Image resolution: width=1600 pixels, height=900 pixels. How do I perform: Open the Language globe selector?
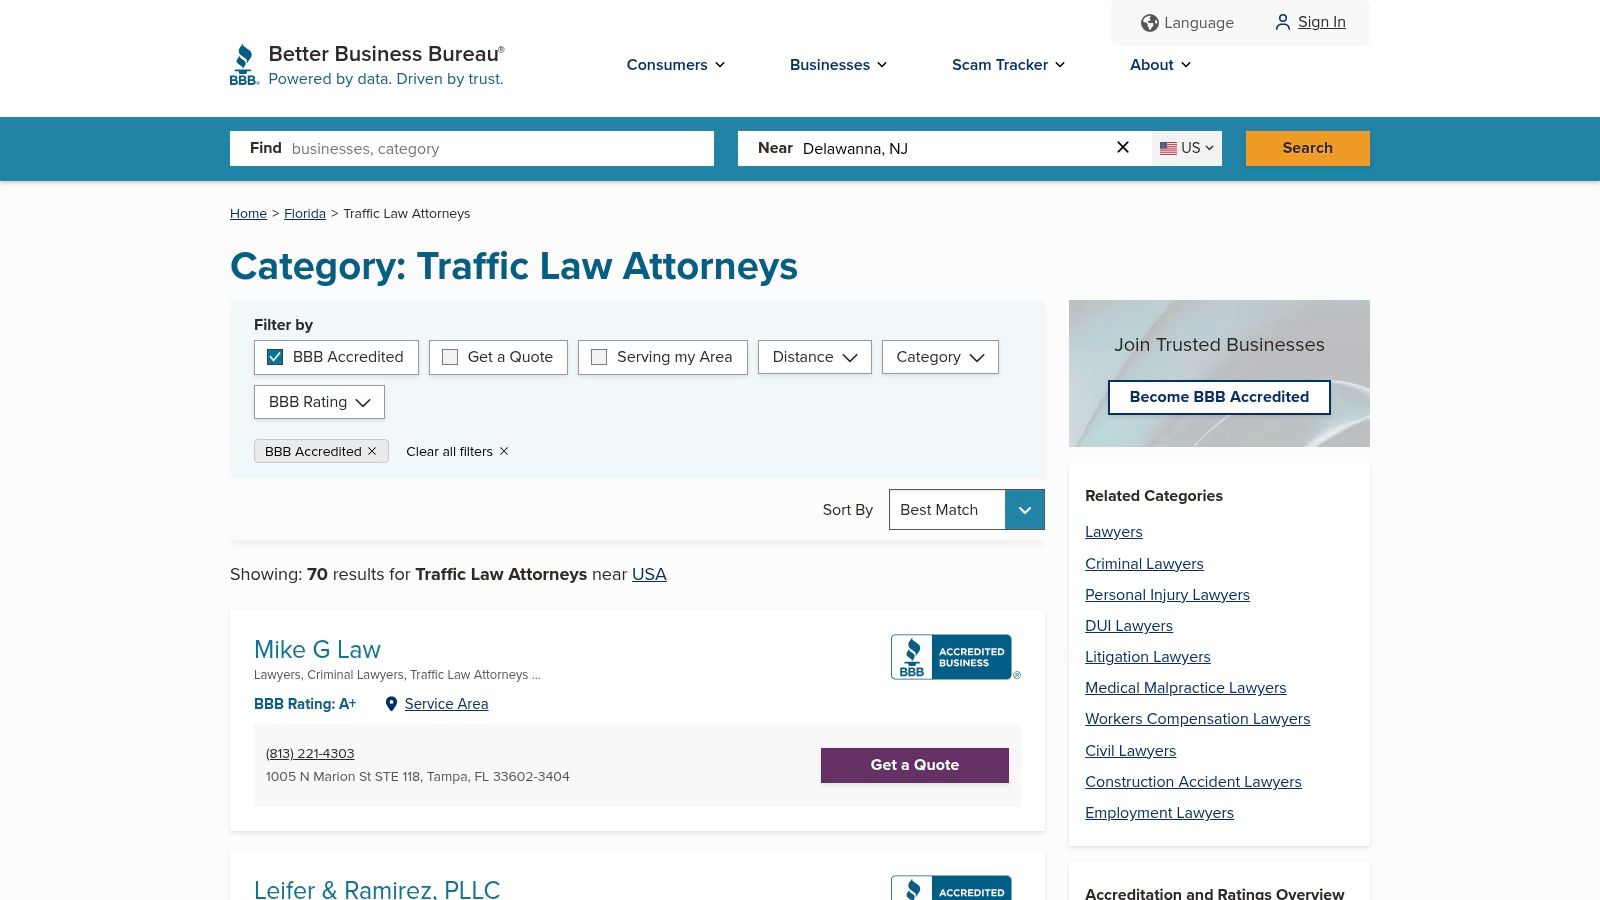point(1150,22)
